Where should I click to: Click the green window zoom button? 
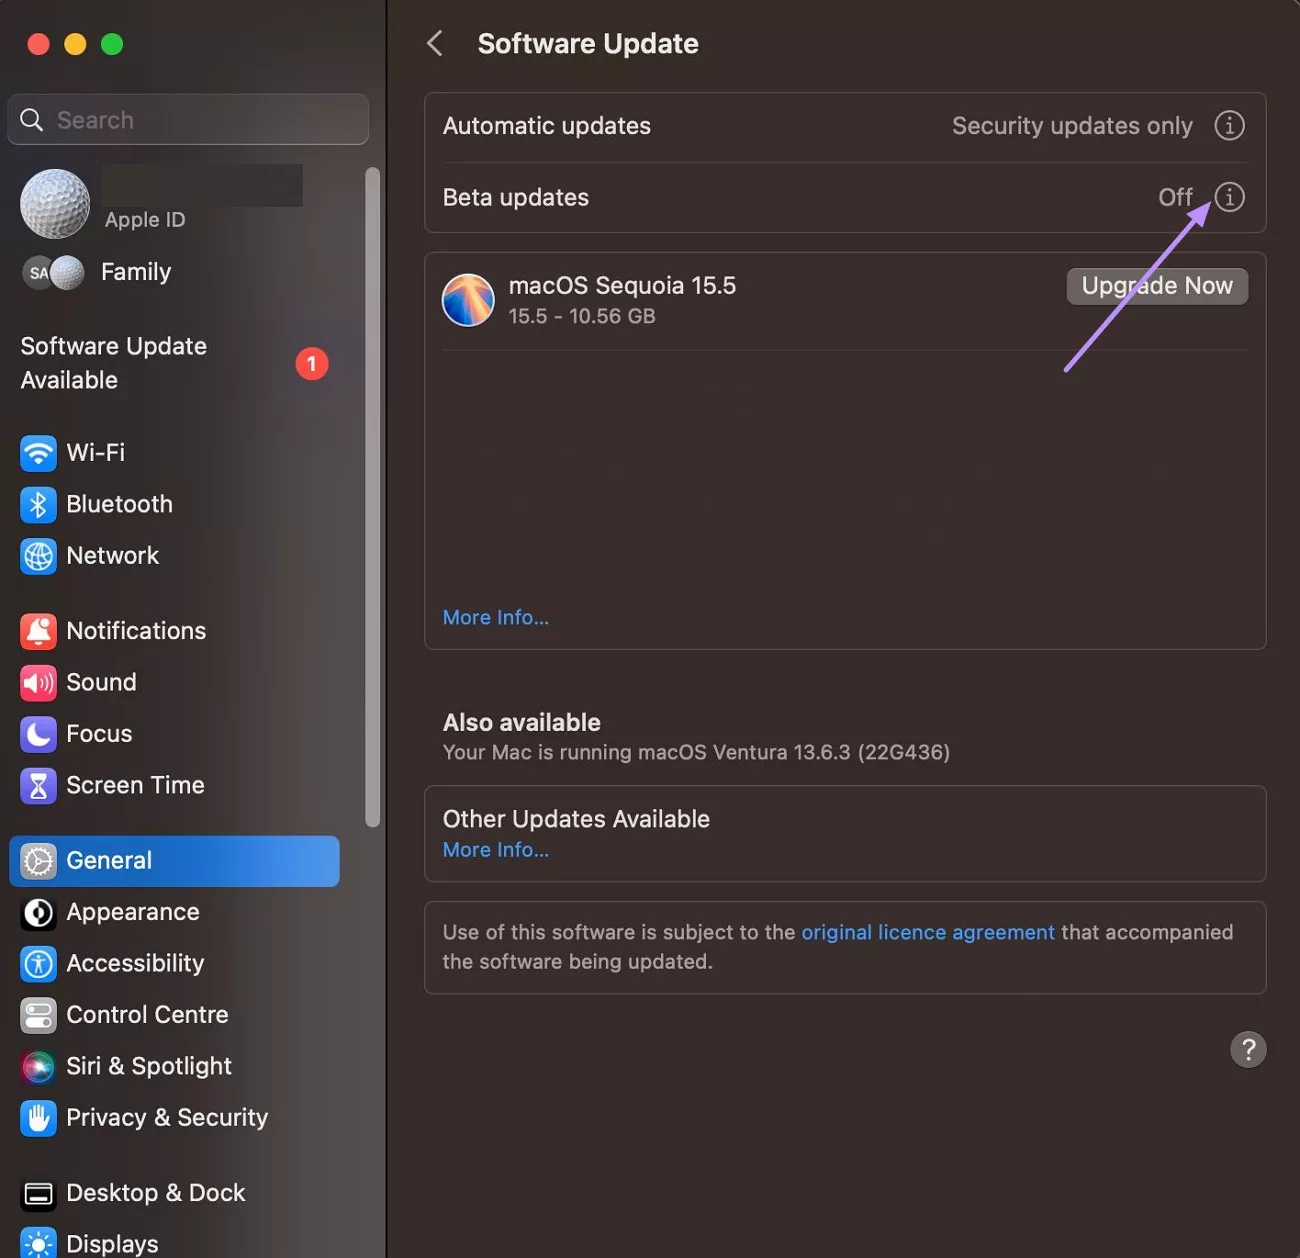pyautogui.click(x=112, y=44)
